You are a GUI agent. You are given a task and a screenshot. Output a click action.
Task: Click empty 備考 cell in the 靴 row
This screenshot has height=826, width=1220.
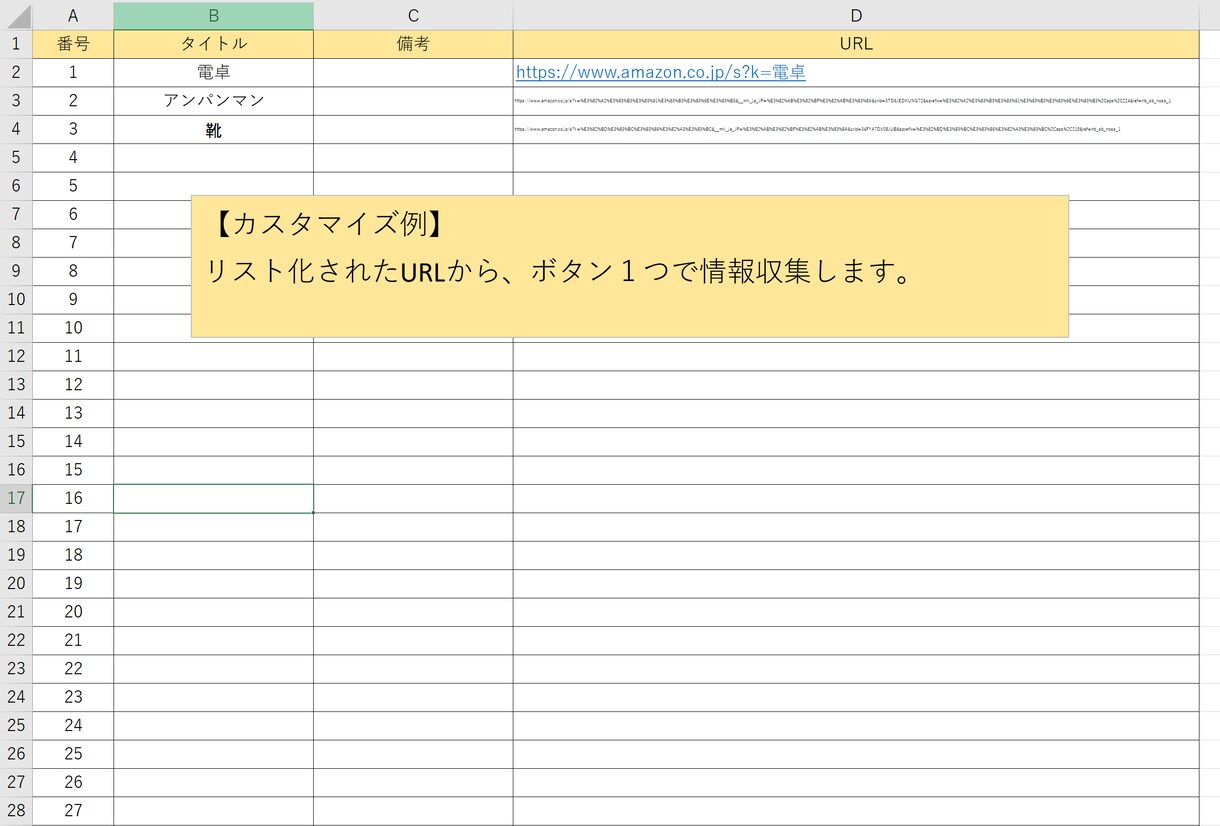413,130
